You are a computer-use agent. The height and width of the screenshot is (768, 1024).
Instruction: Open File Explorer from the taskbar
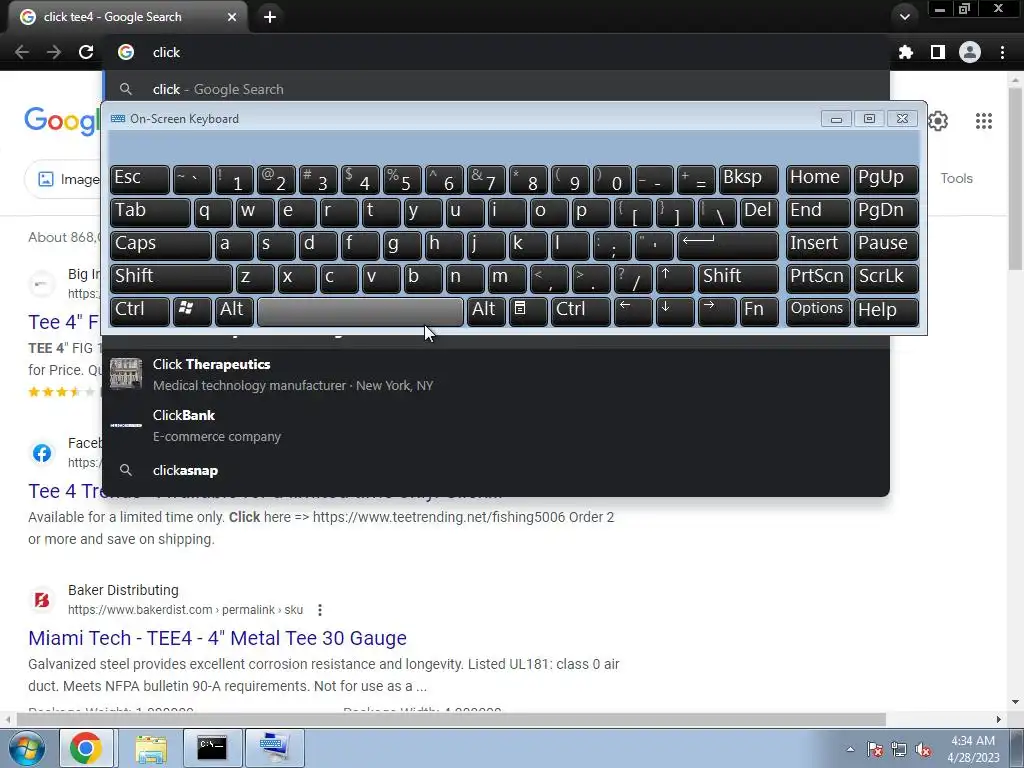tap(150, 748)
